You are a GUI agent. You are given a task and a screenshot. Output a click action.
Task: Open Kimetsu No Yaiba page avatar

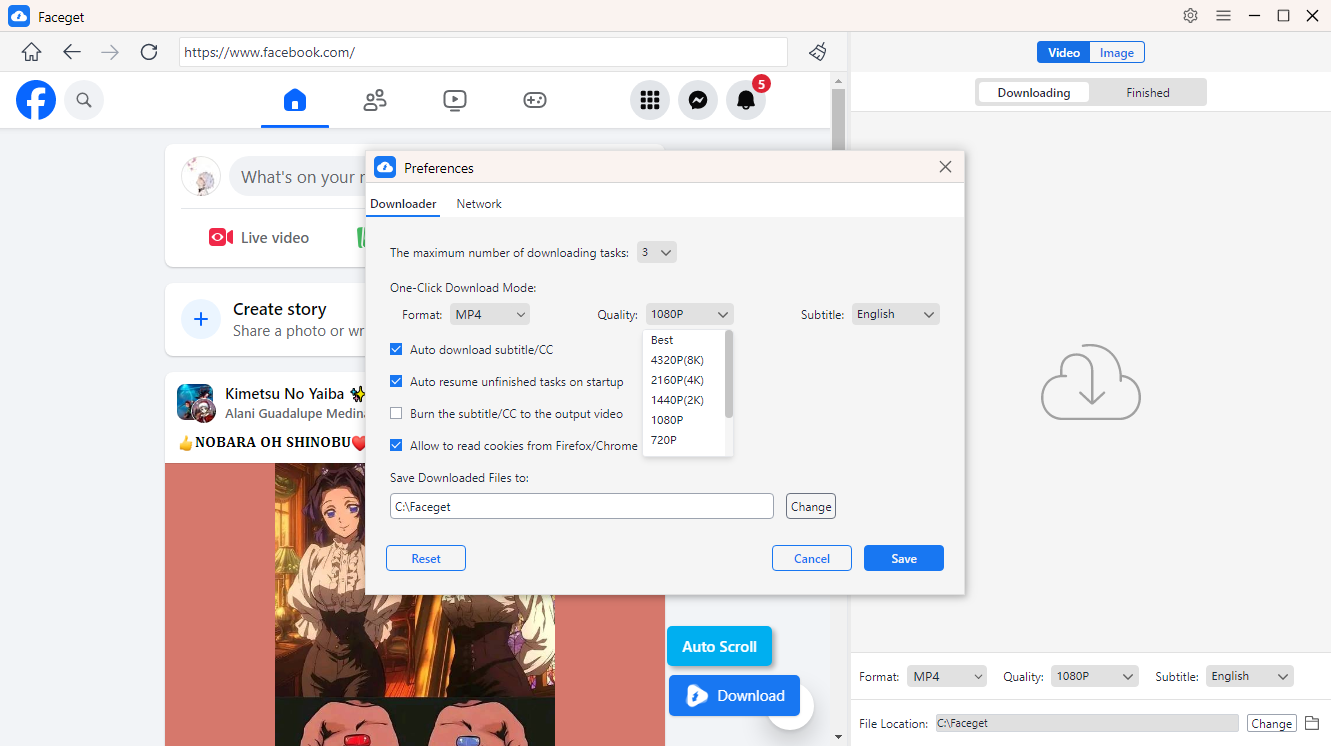point(195,403)
